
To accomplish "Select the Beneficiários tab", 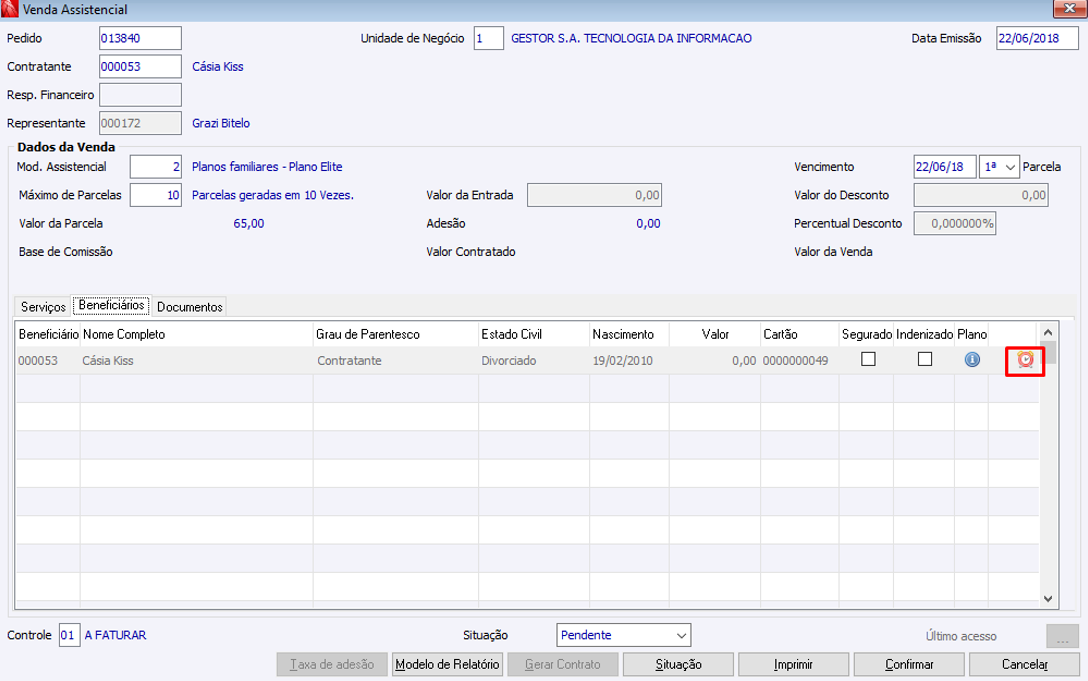I will (x=112, y=305).
